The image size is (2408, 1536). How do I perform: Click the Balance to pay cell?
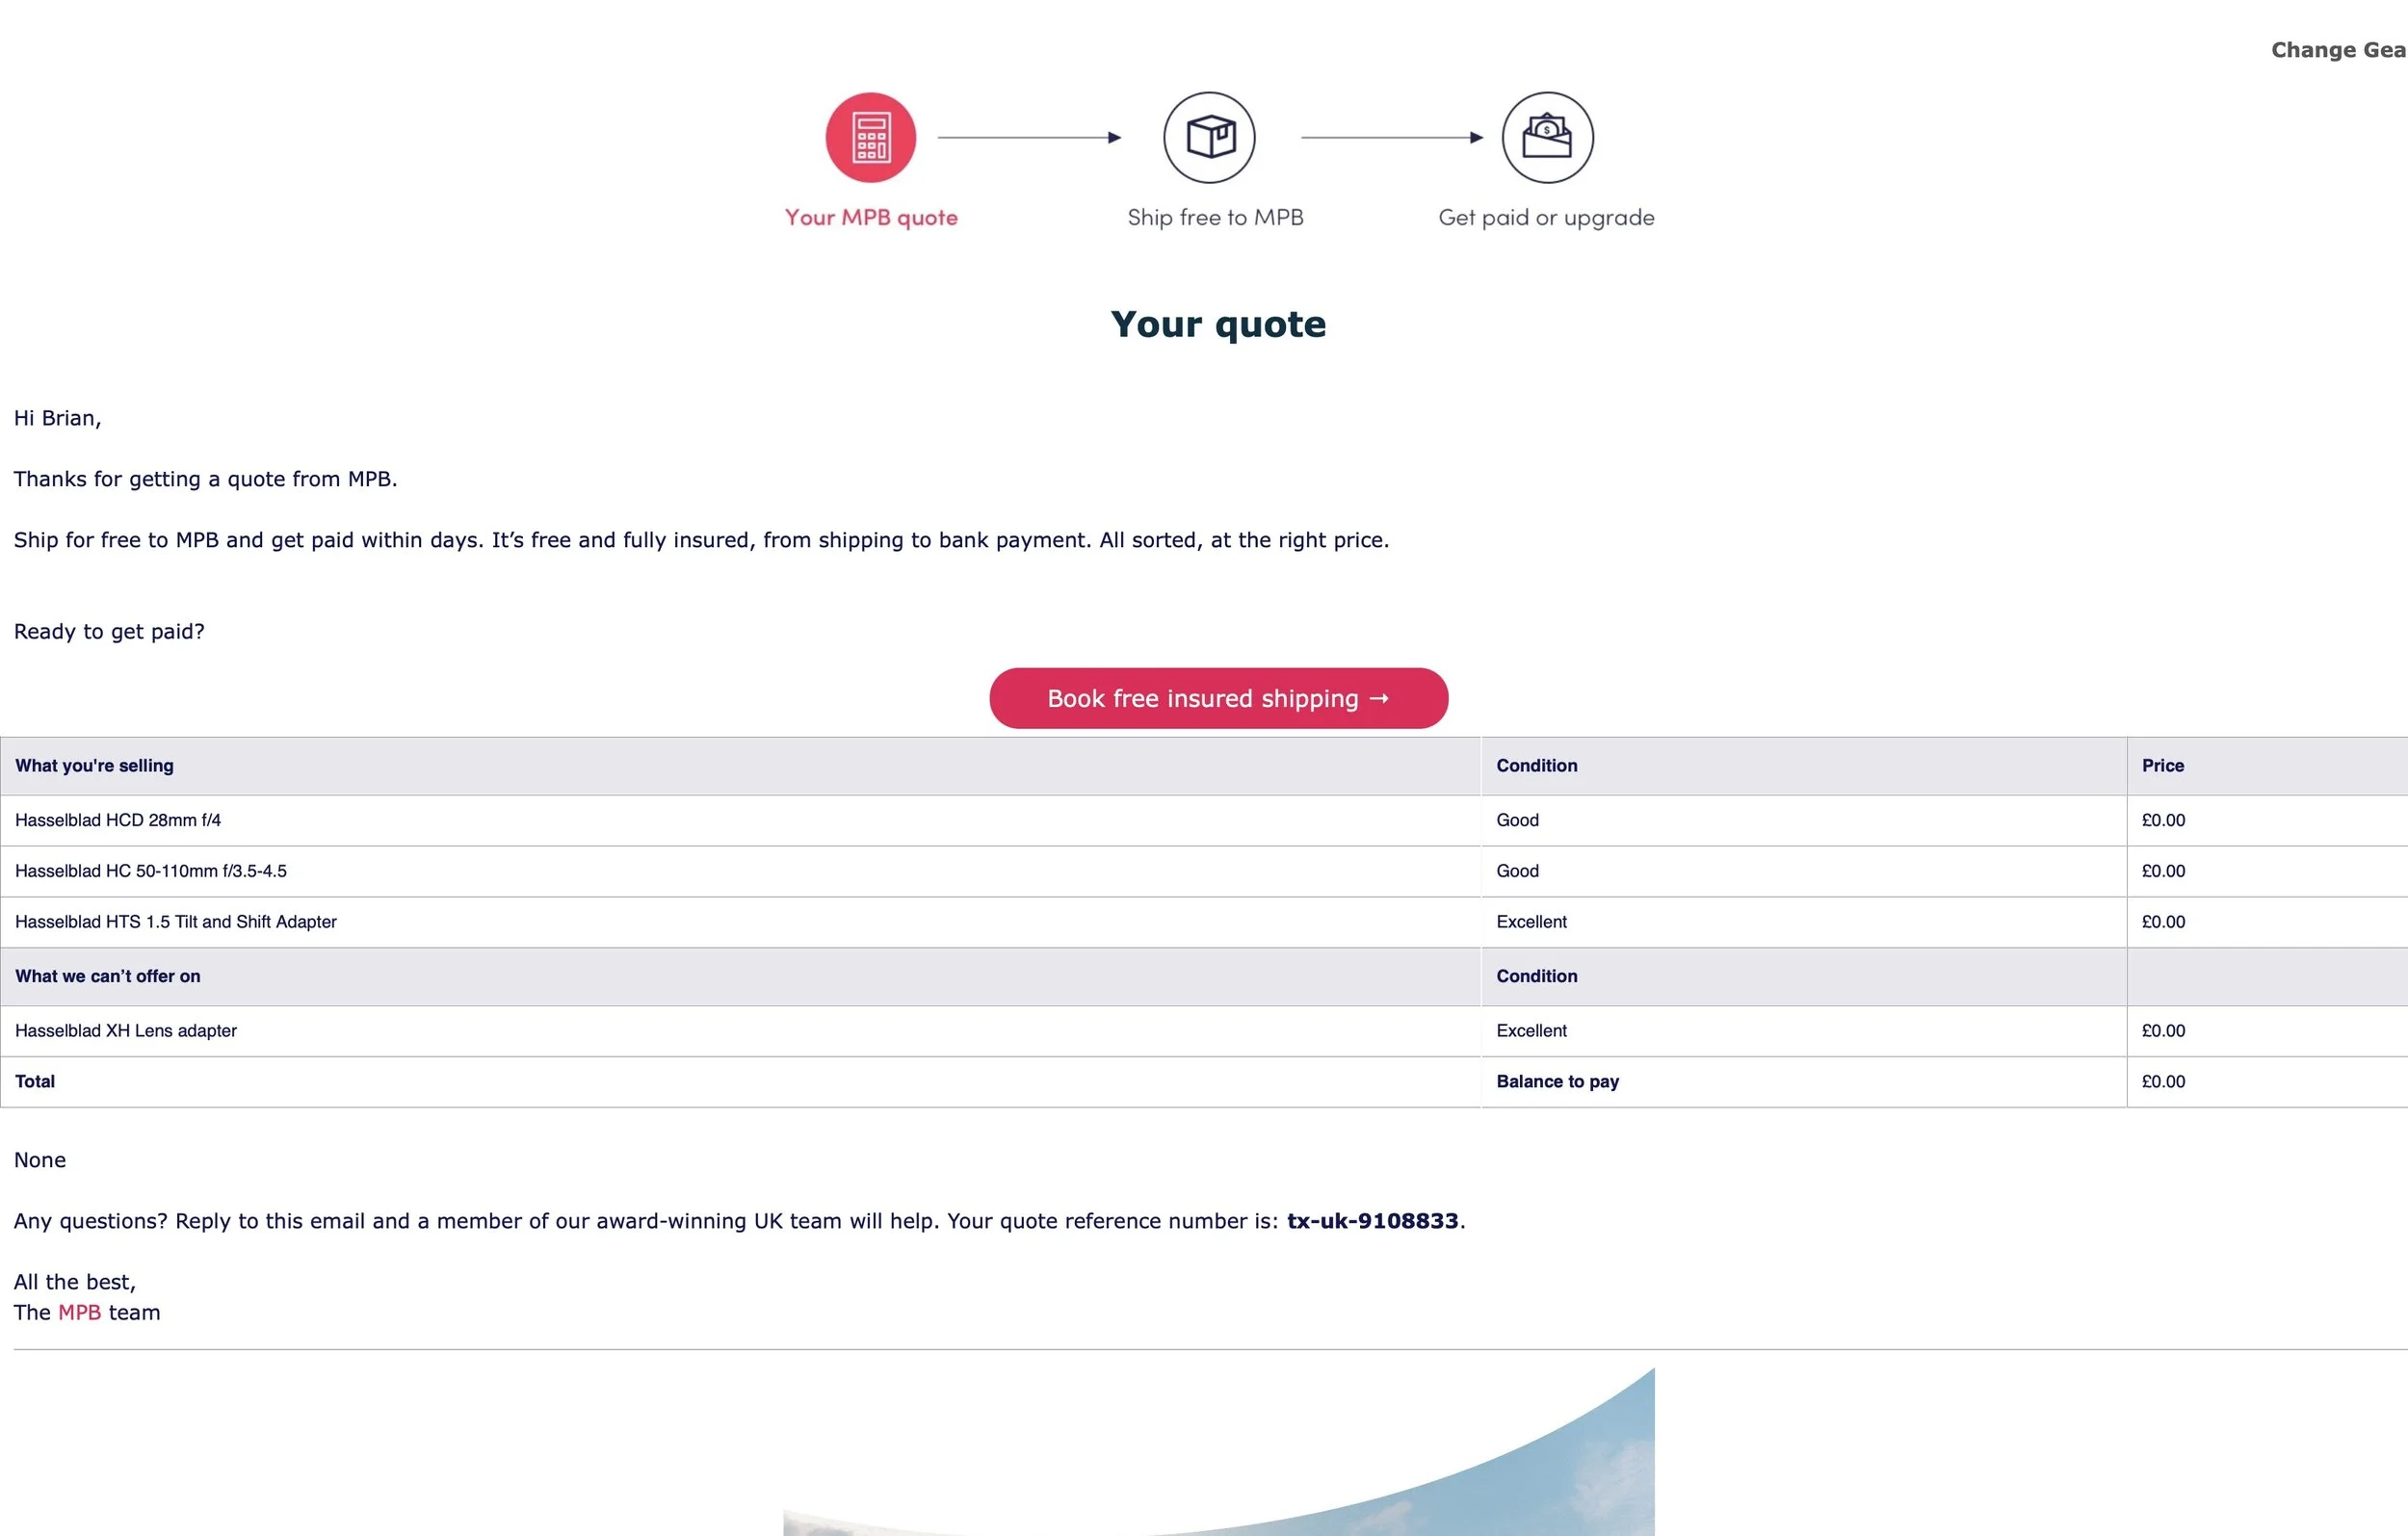pyautogui.click(x=1557, y=1082)
